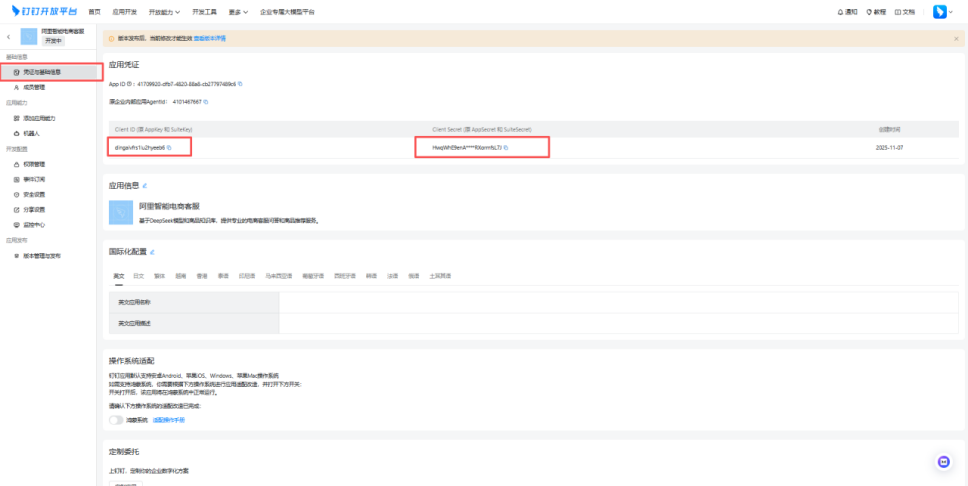Click the AgentId number 4101467667
968x486 pixels.
pyautogui.click(x=187, y=102)
